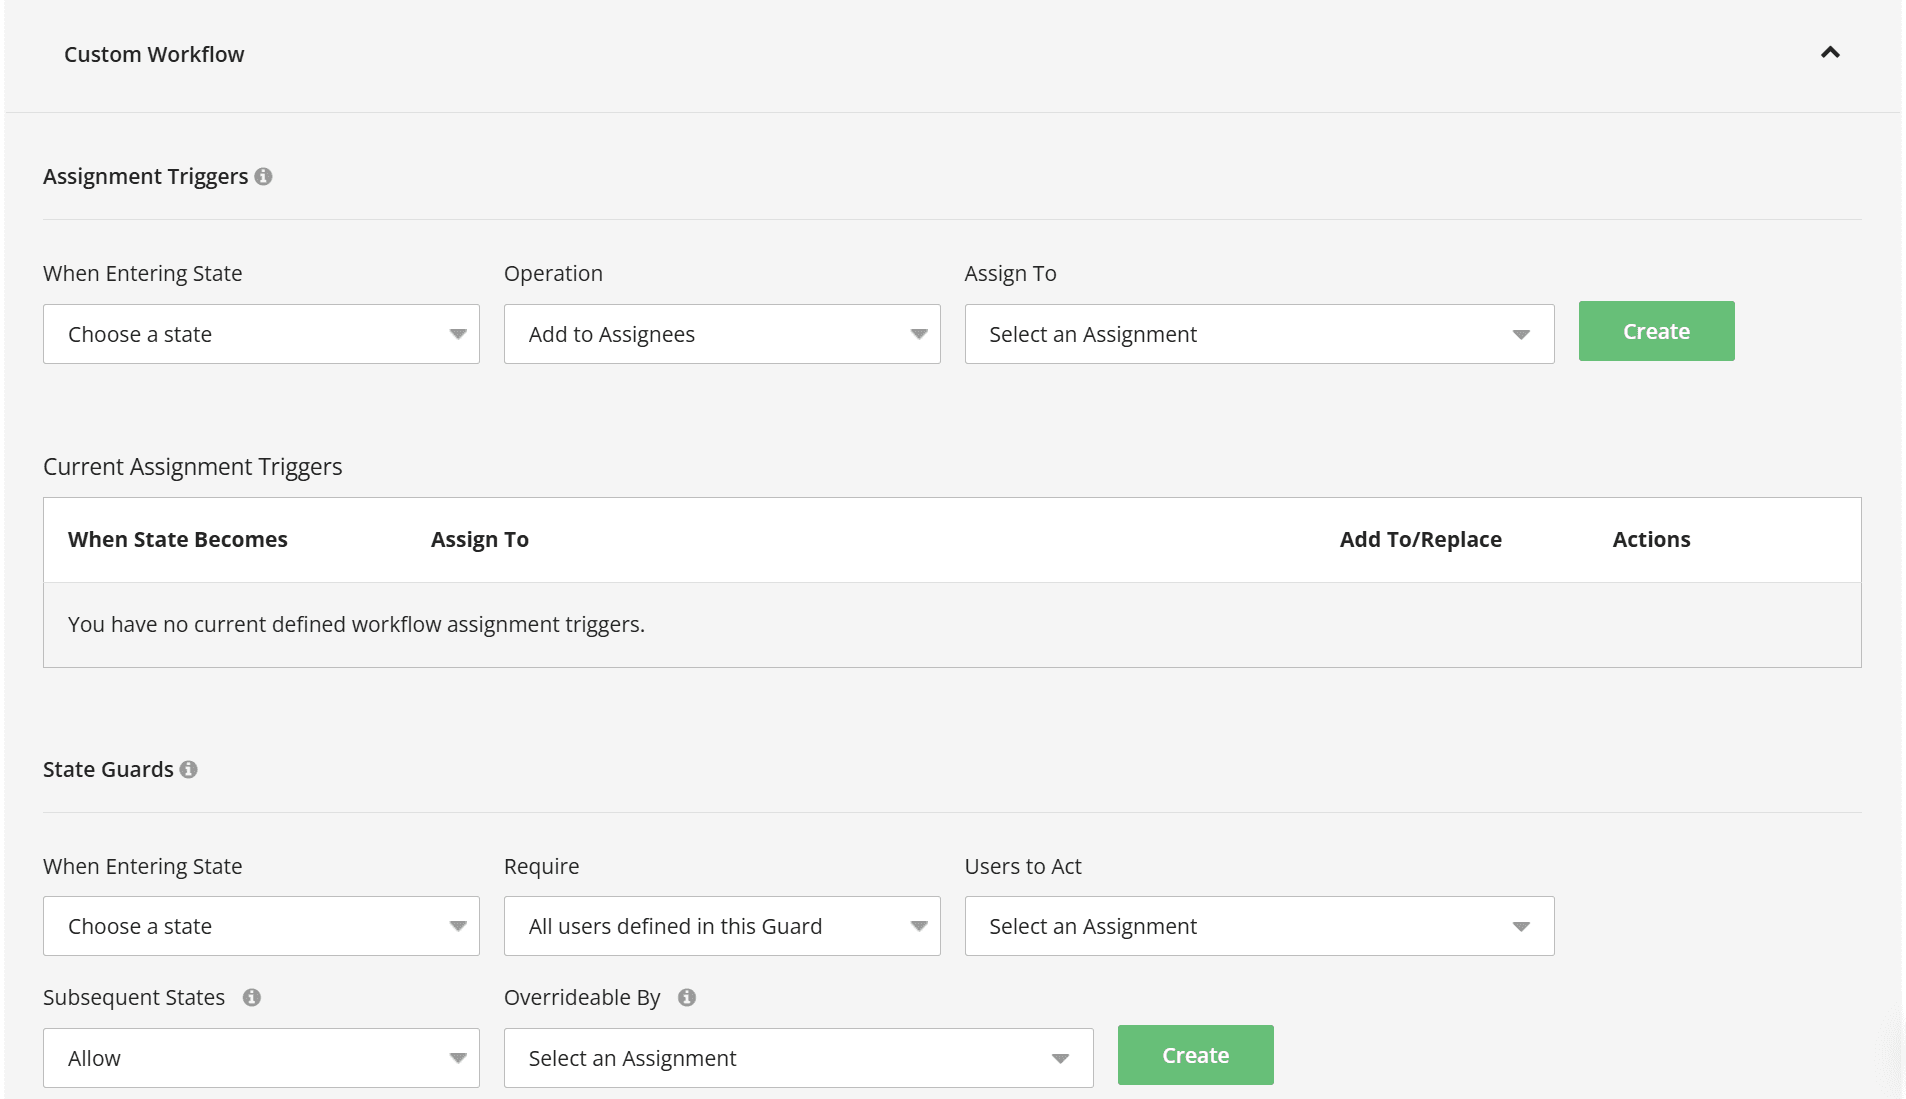The image size is (1906, 1099).
Task: Click info icon beside State Guards
Action: pyautogui.click(x=188, y=769)
